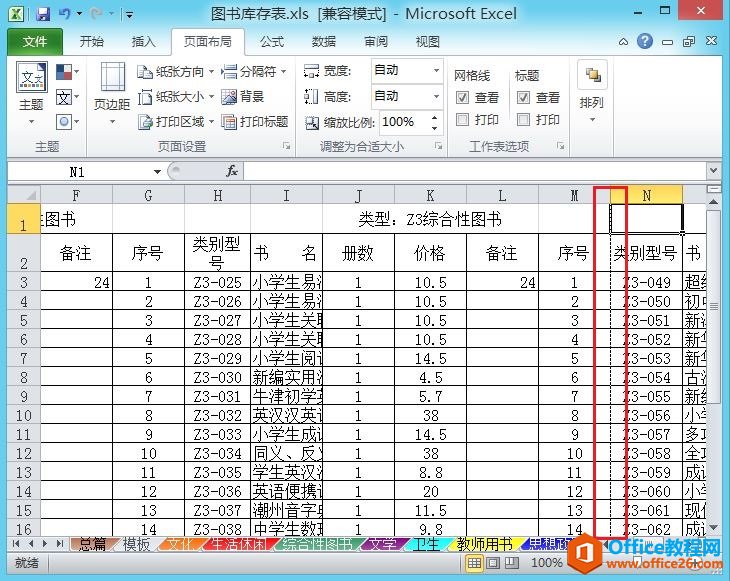Open Scale to Fit dialog launcher

coord(438,146)
